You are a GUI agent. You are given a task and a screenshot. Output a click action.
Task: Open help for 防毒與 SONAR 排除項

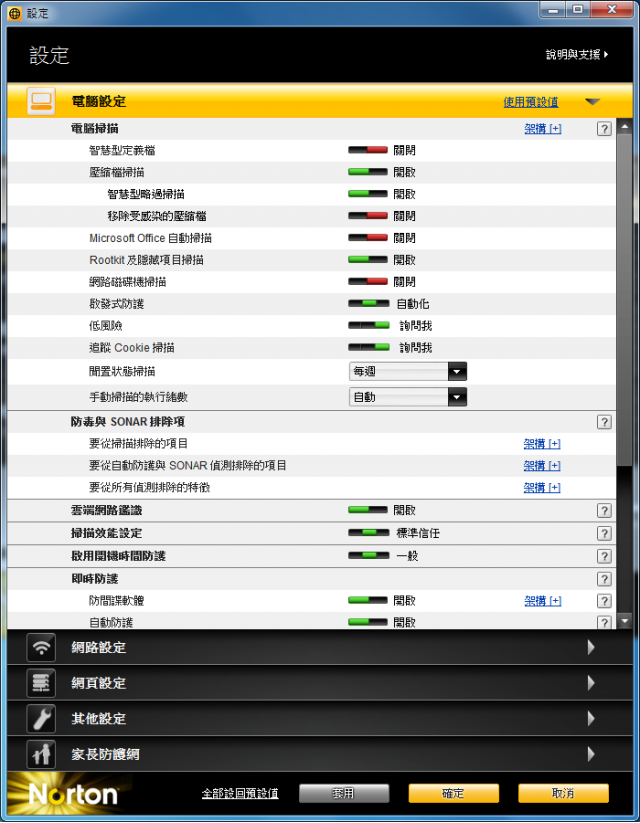[x=604, y=422]
